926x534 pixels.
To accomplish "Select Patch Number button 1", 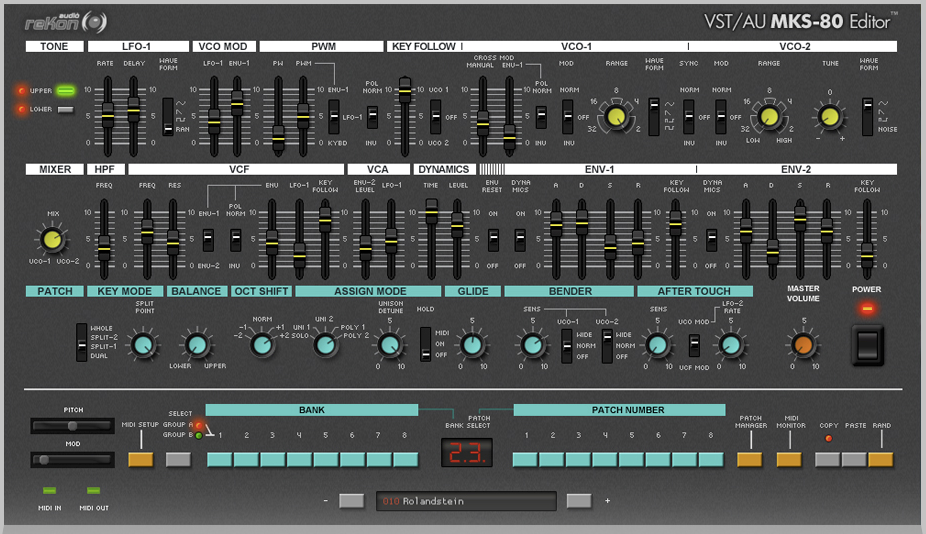I will 525,460.
